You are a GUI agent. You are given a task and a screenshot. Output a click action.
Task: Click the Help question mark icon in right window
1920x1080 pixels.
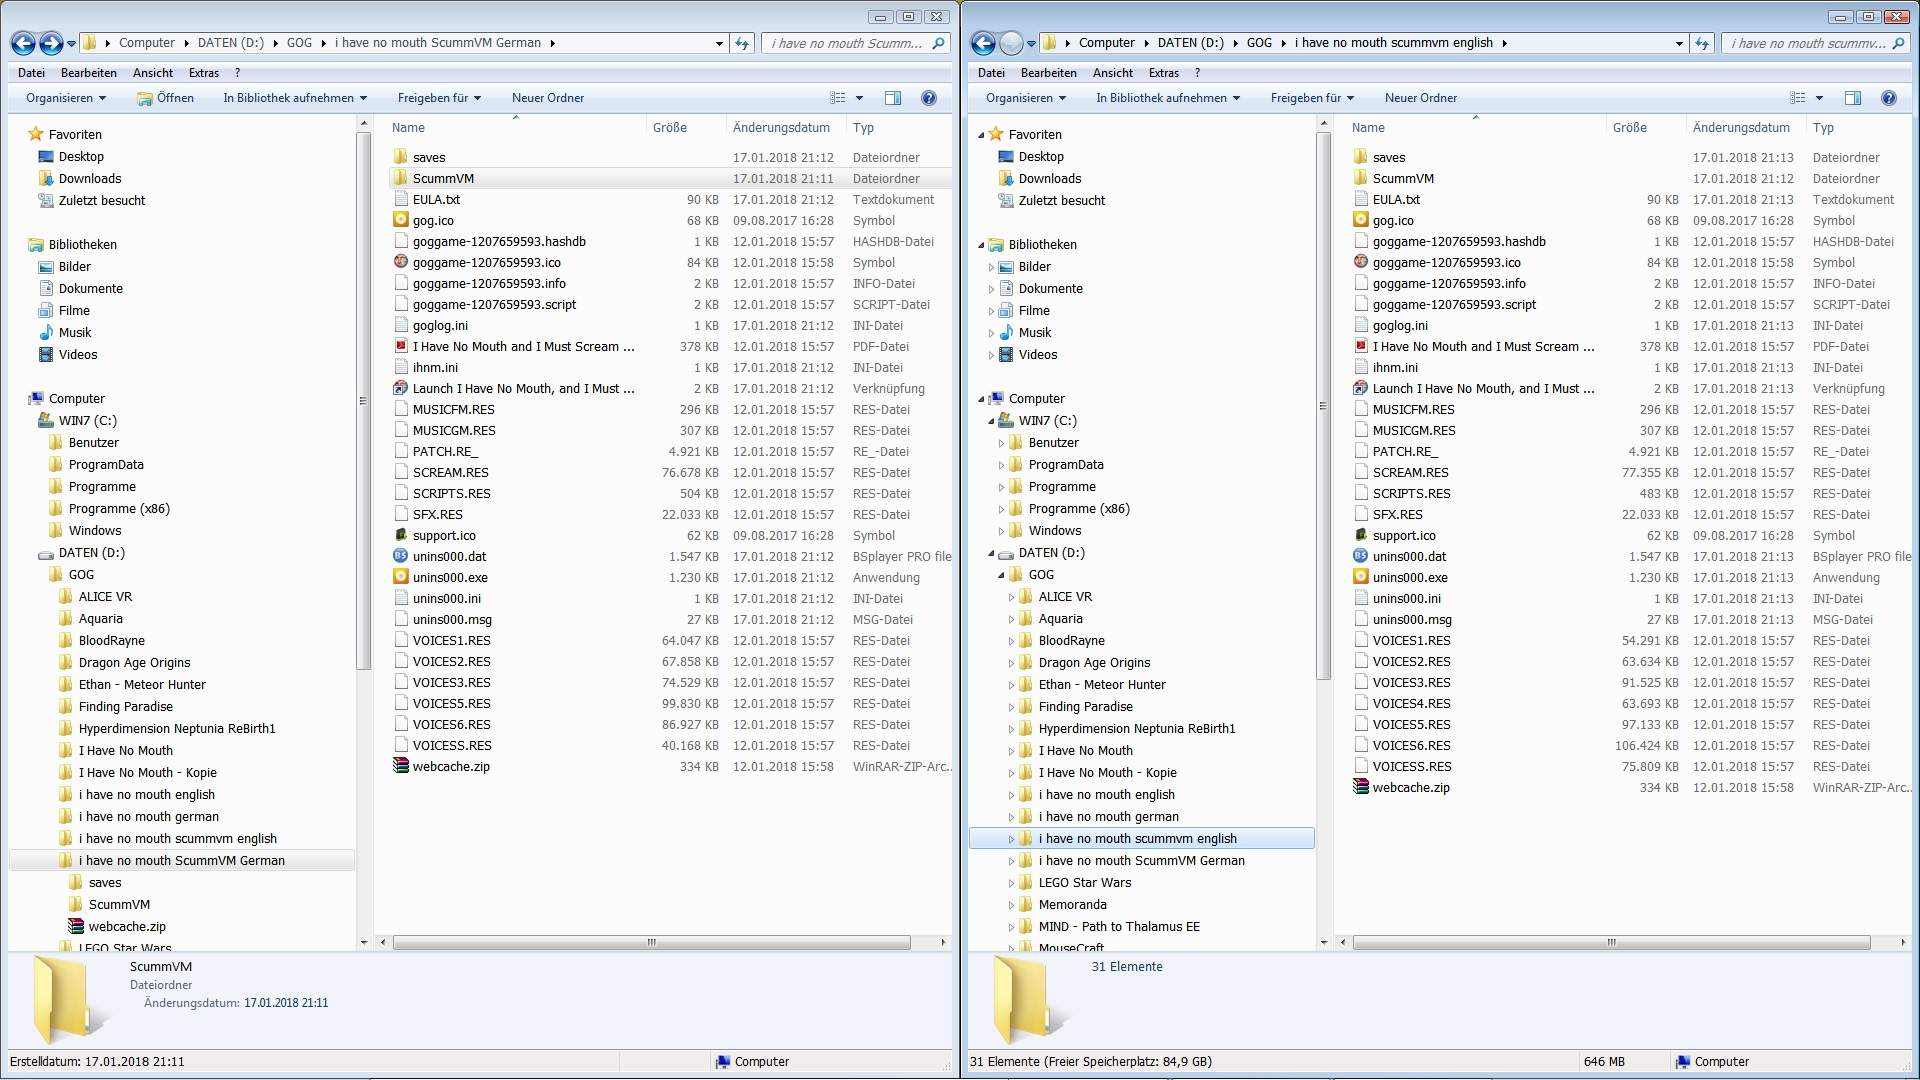(x=1888, y=98)
